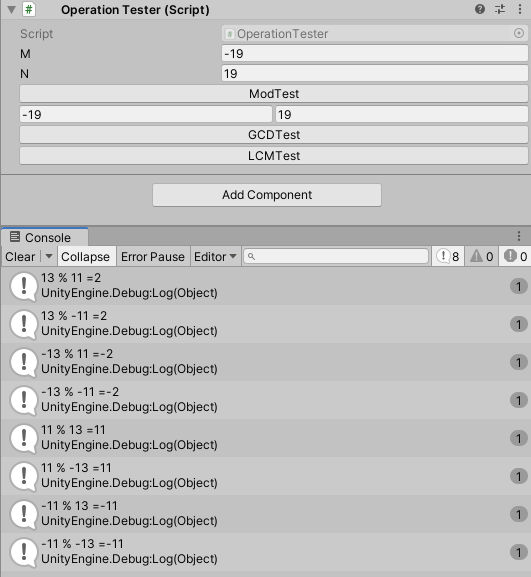Image resolution: width=531 pixels, height=577 pixels.
Task: Click the M value input field
Action: pyautogui.click(x=375, y=54)
